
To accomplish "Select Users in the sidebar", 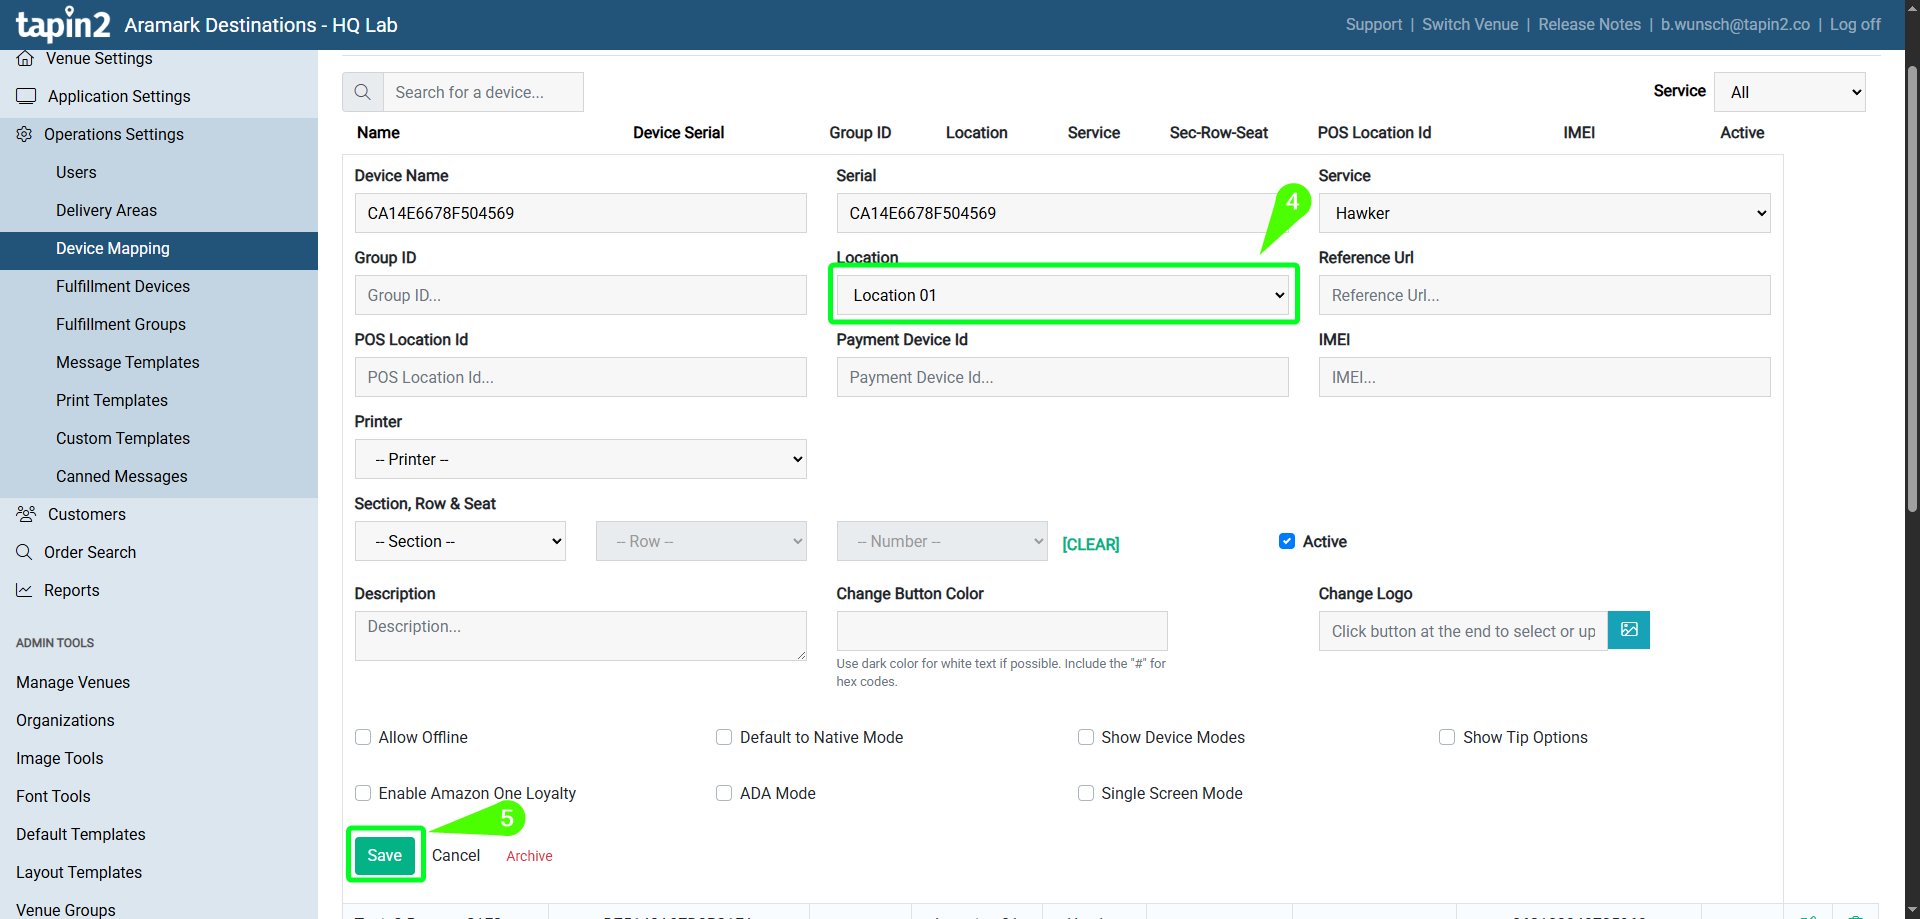I will (x=76, y=172).
